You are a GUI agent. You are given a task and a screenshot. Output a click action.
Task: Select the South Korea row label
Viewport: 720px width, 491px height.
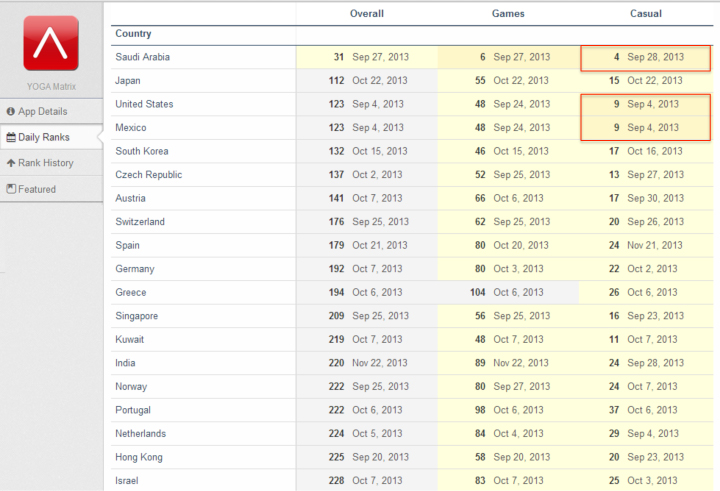click(x=142, y=151)
